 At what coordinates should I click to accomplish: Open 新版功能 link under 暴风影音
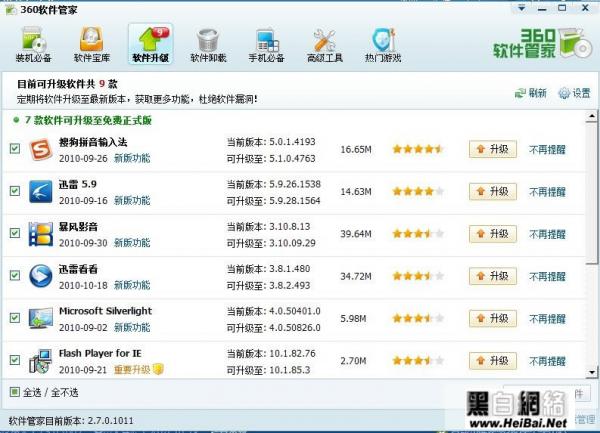pos(131,242)
